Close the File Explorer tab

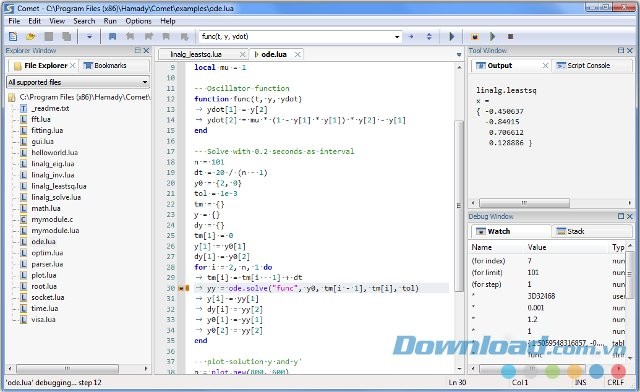pyautogui.click(x=72, y=65)
